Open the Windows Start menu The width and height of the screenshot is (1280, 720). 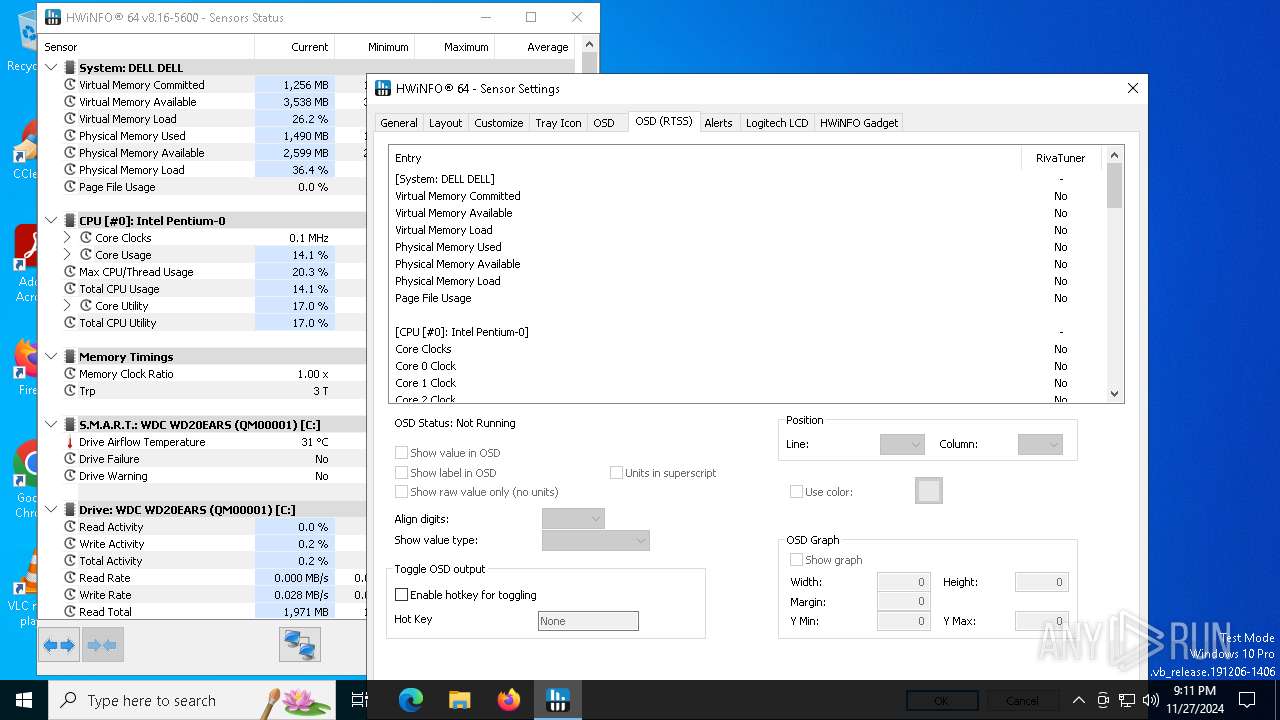tap(23, 700)
